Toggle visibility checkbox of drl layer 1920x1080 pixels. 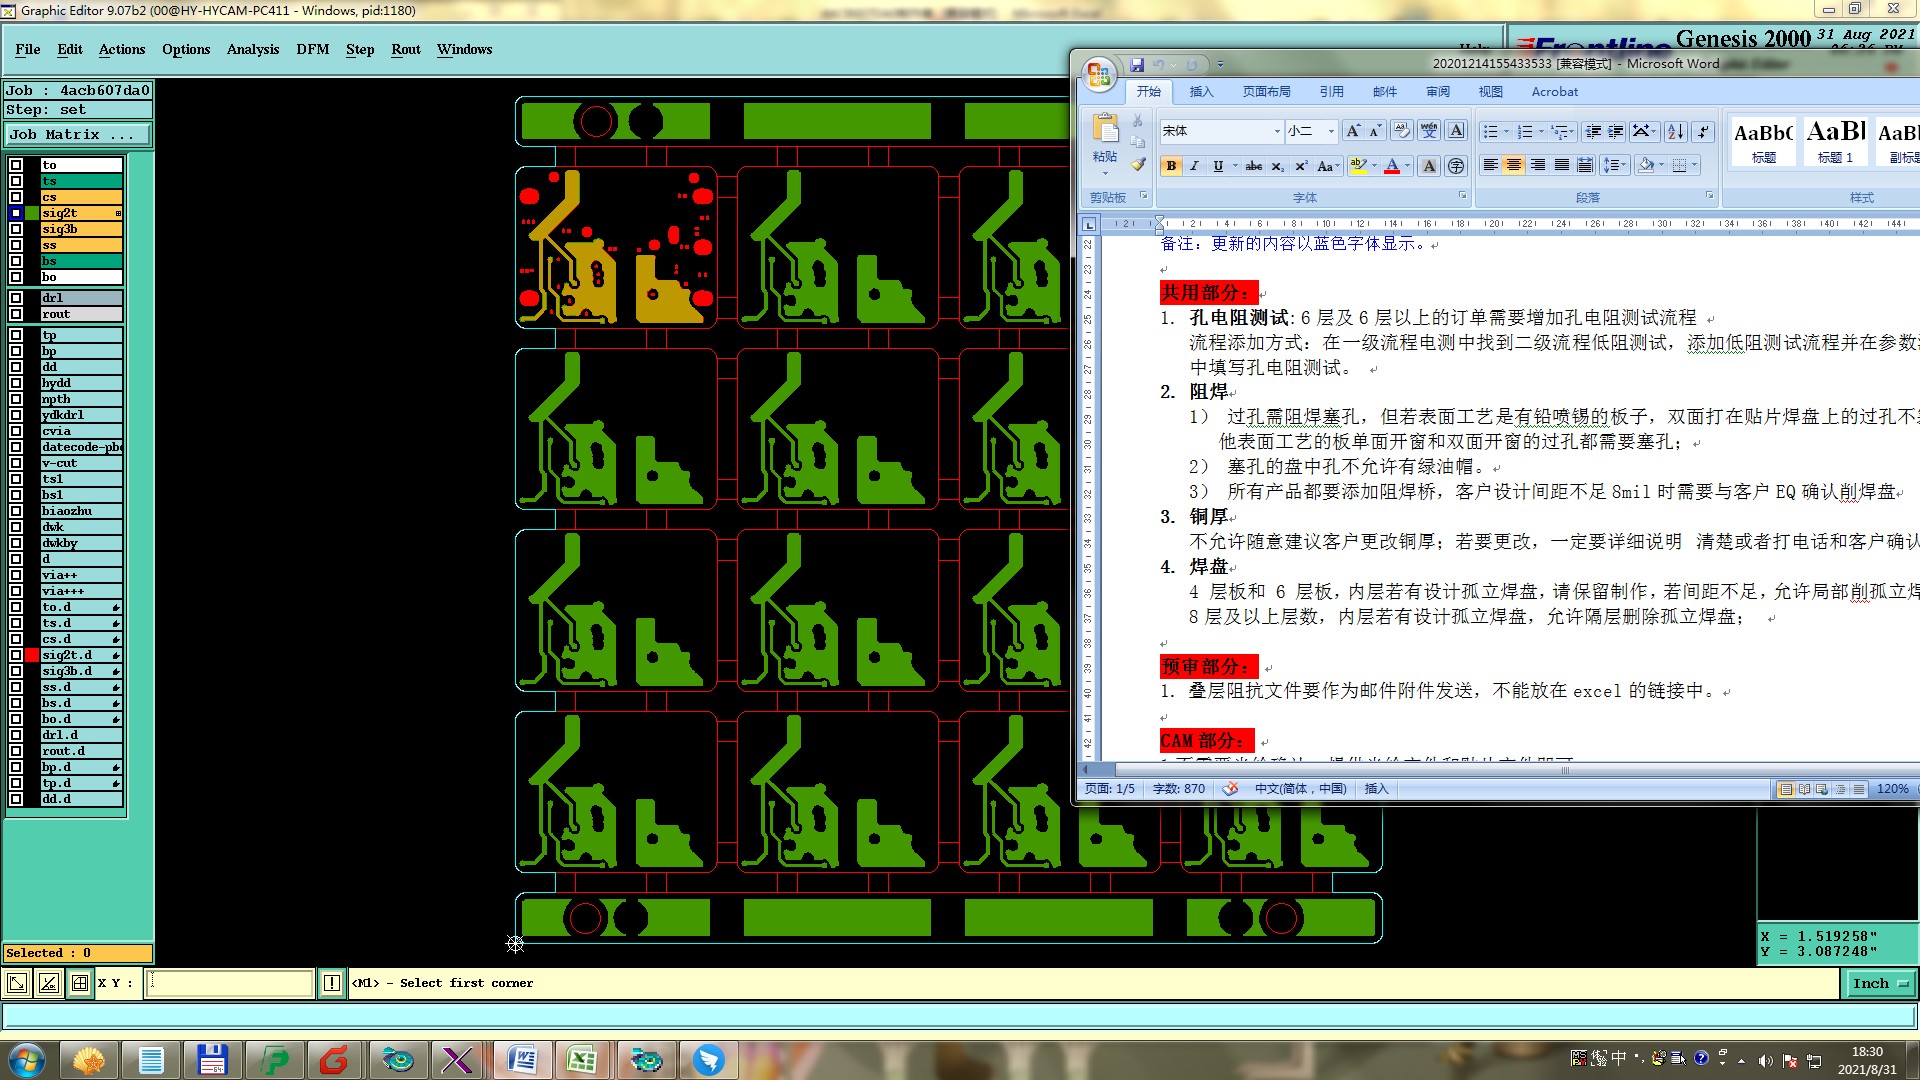16,298
